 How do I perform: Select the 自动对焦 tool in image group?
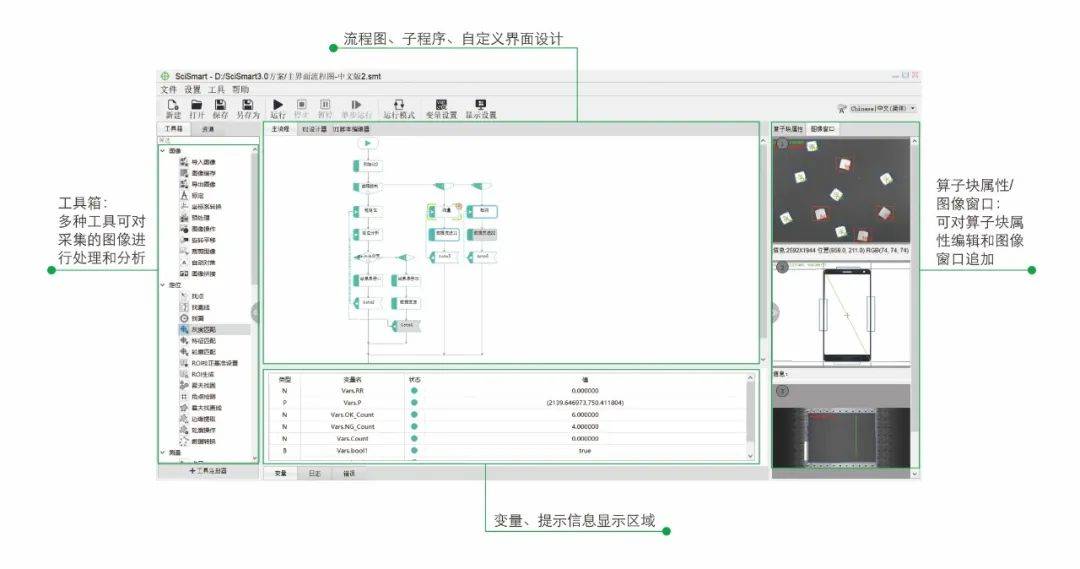pos(198,262)
